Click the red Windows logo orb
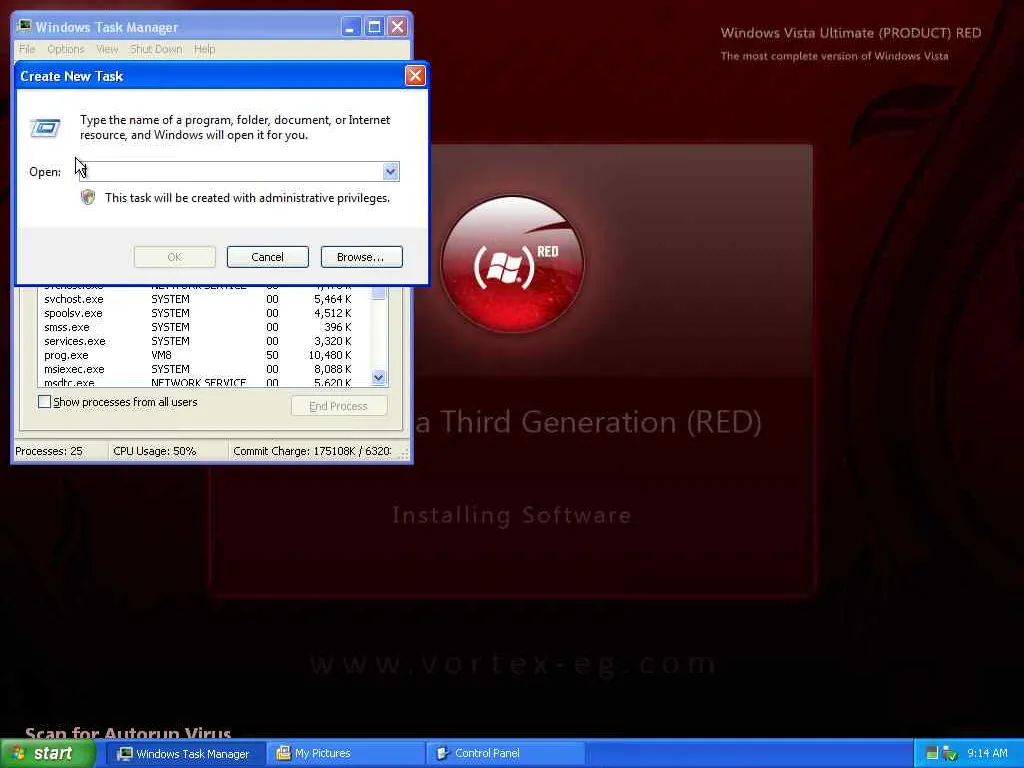 512,264
